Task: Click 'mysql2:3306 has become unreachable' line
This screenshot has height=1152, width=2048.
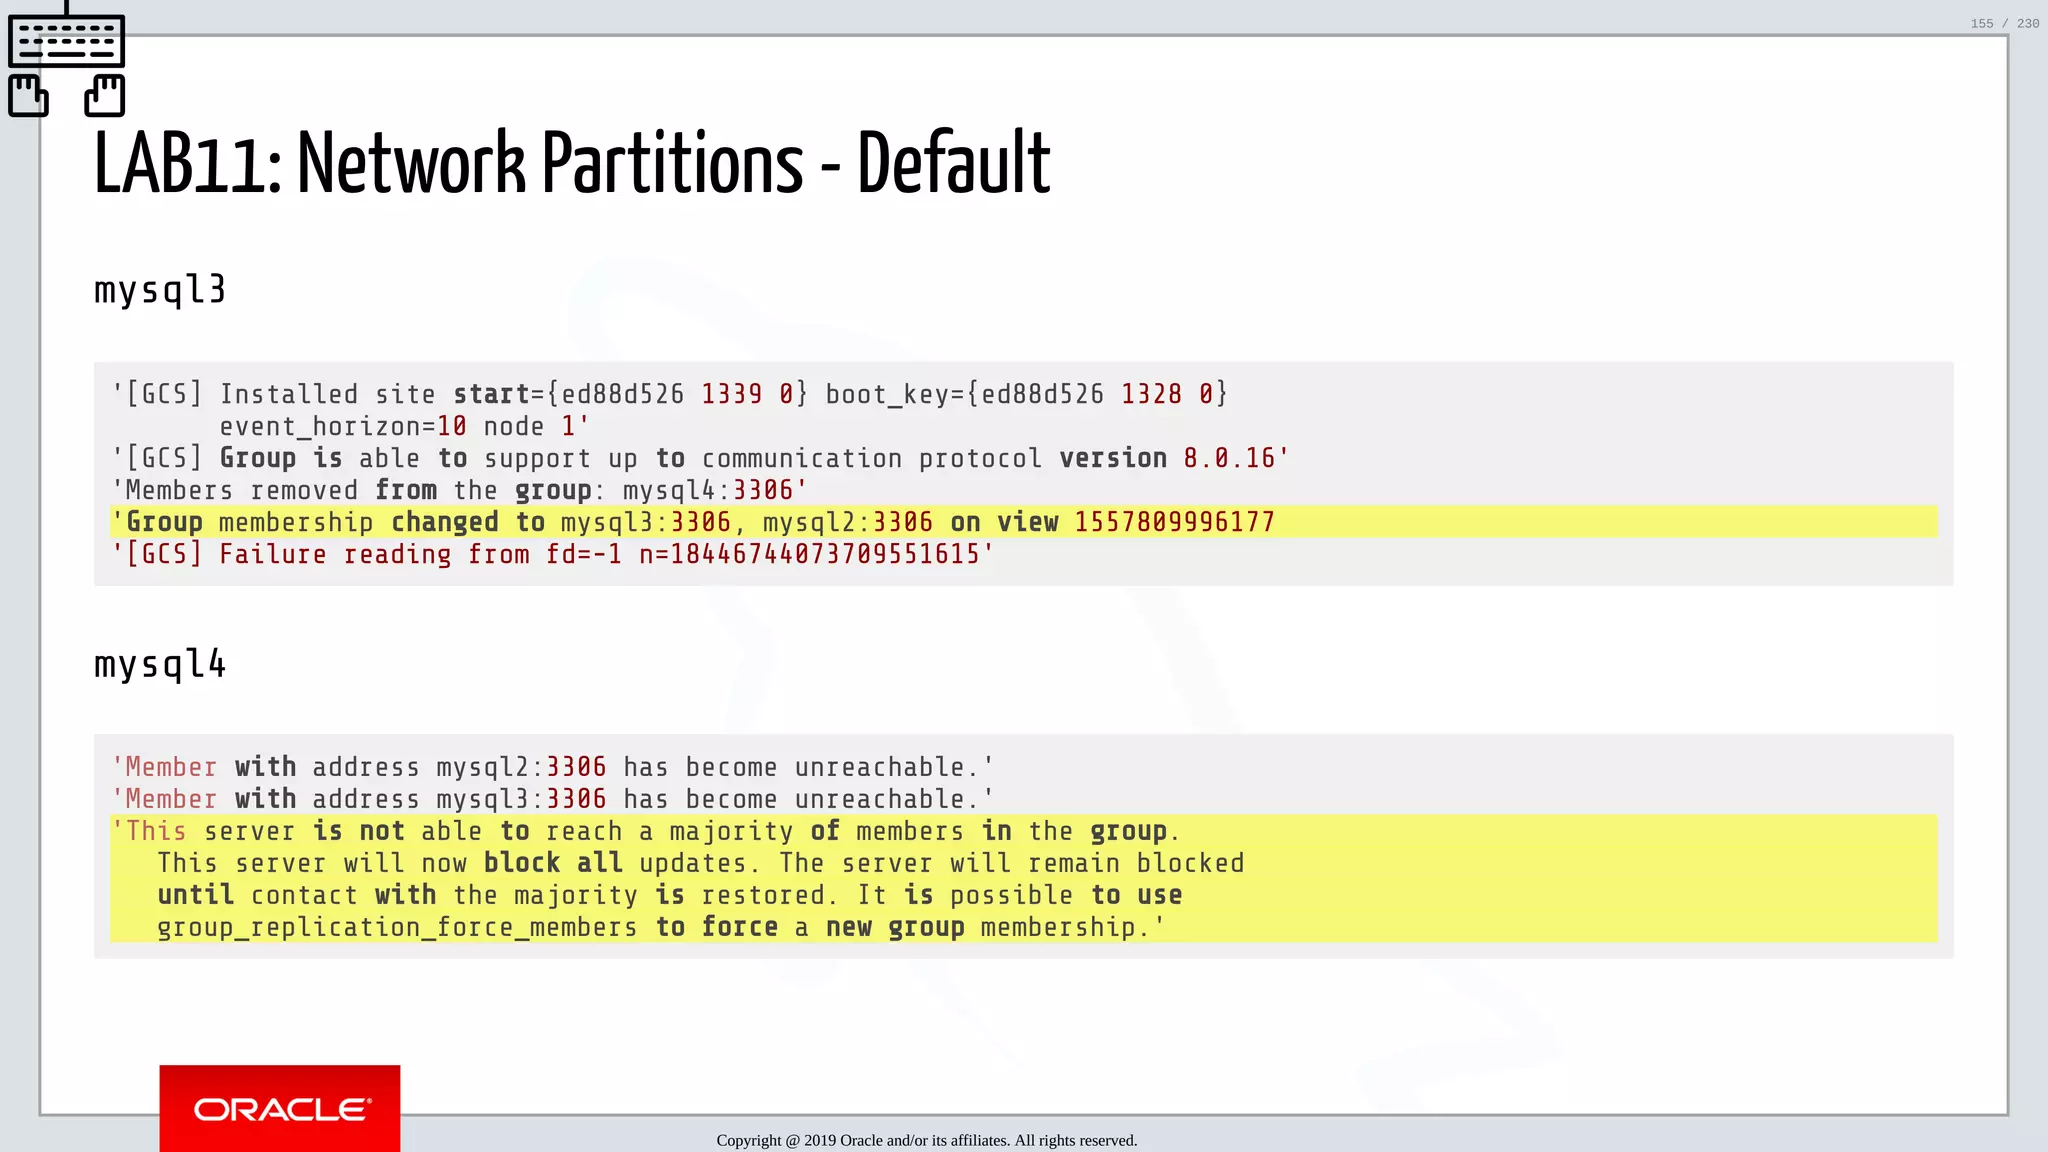Action: pos(552,767)
